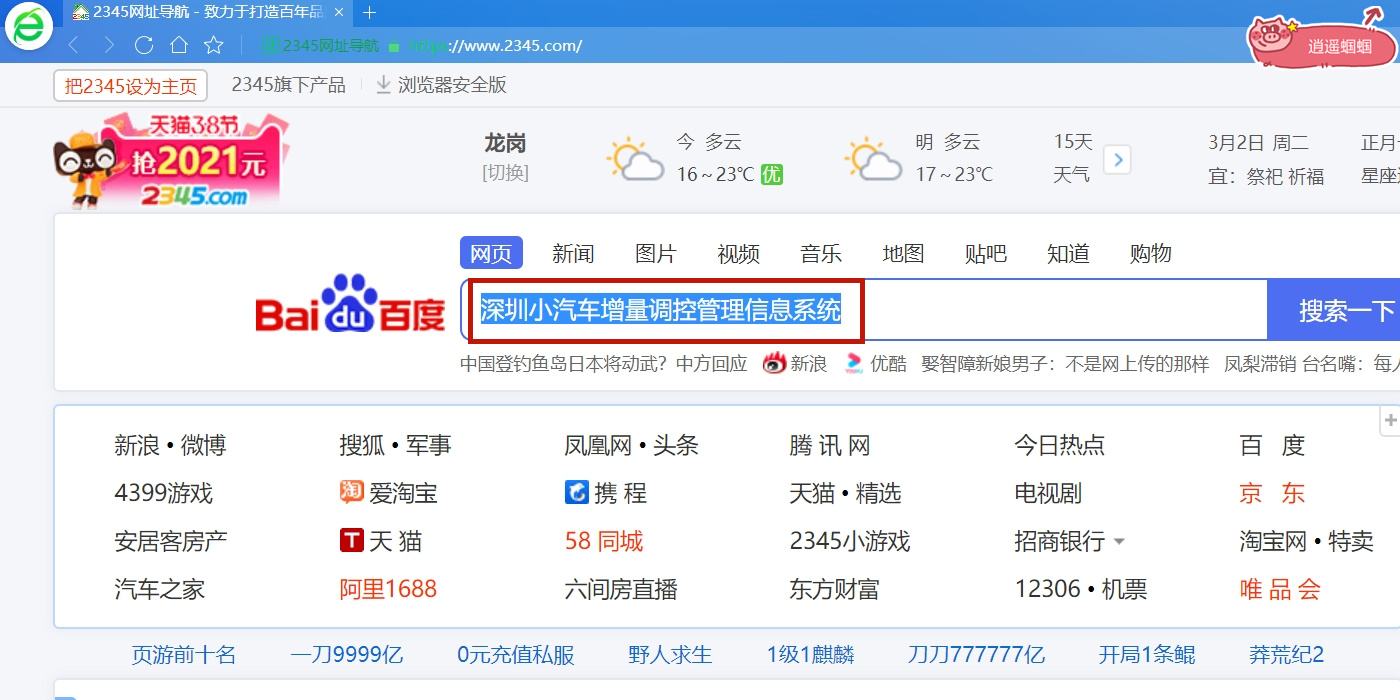Open 2345旗下产品 link
Viewport: 1400px width, 700px height.
coord(289,85)
